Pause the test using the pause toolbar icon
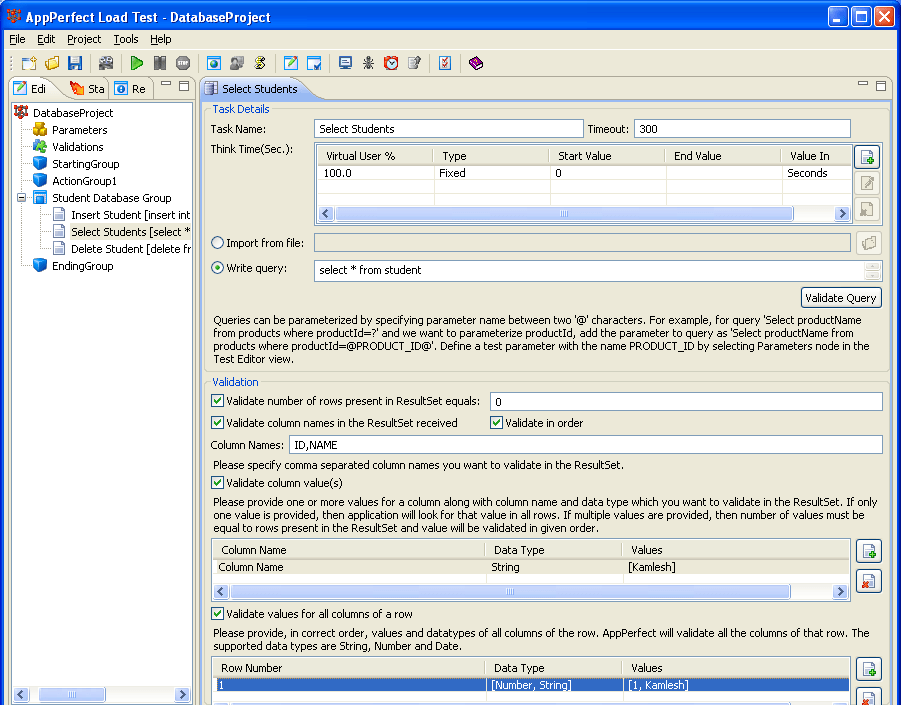 pyautogui.click(x=160, y=62)
